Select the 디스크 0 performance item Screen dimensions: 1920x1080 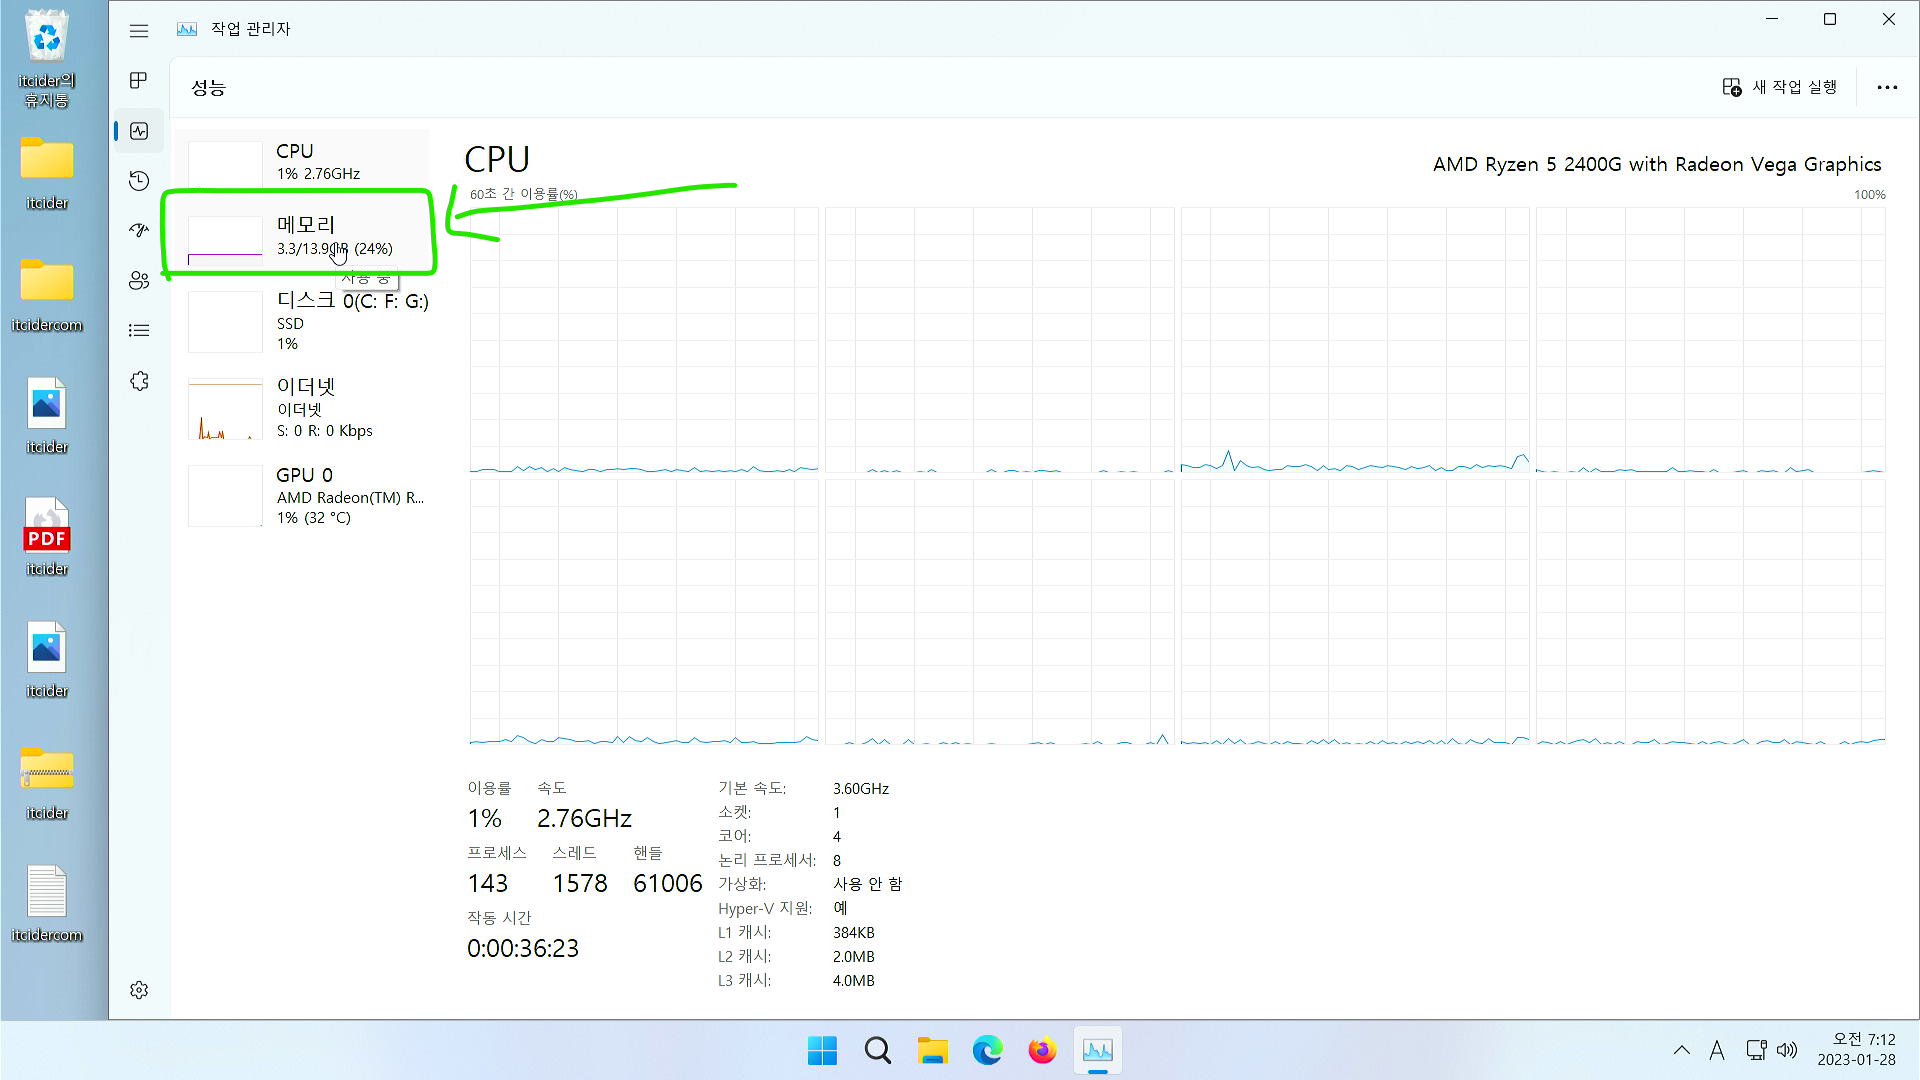[303, 321]
